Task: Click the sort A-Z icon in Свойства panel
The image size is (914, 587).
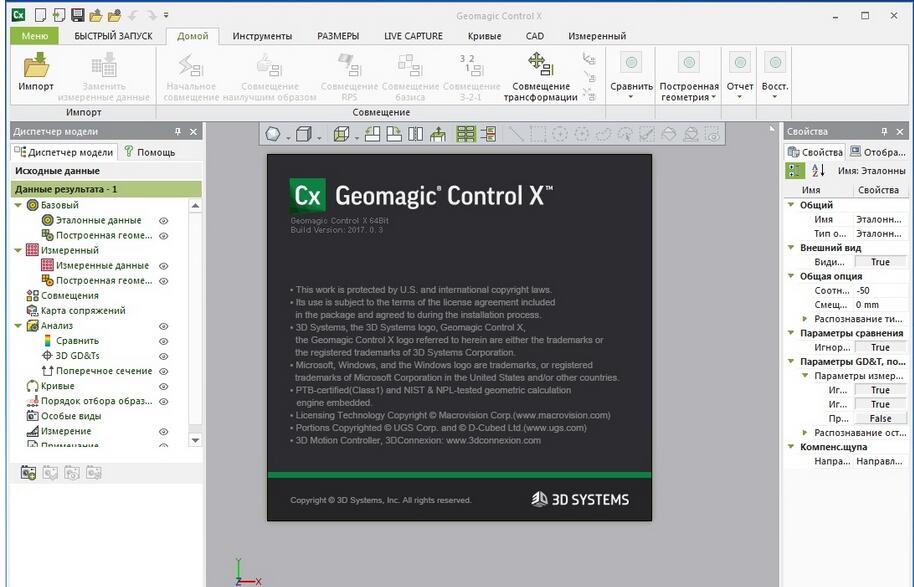Action: tap(818, 170)
